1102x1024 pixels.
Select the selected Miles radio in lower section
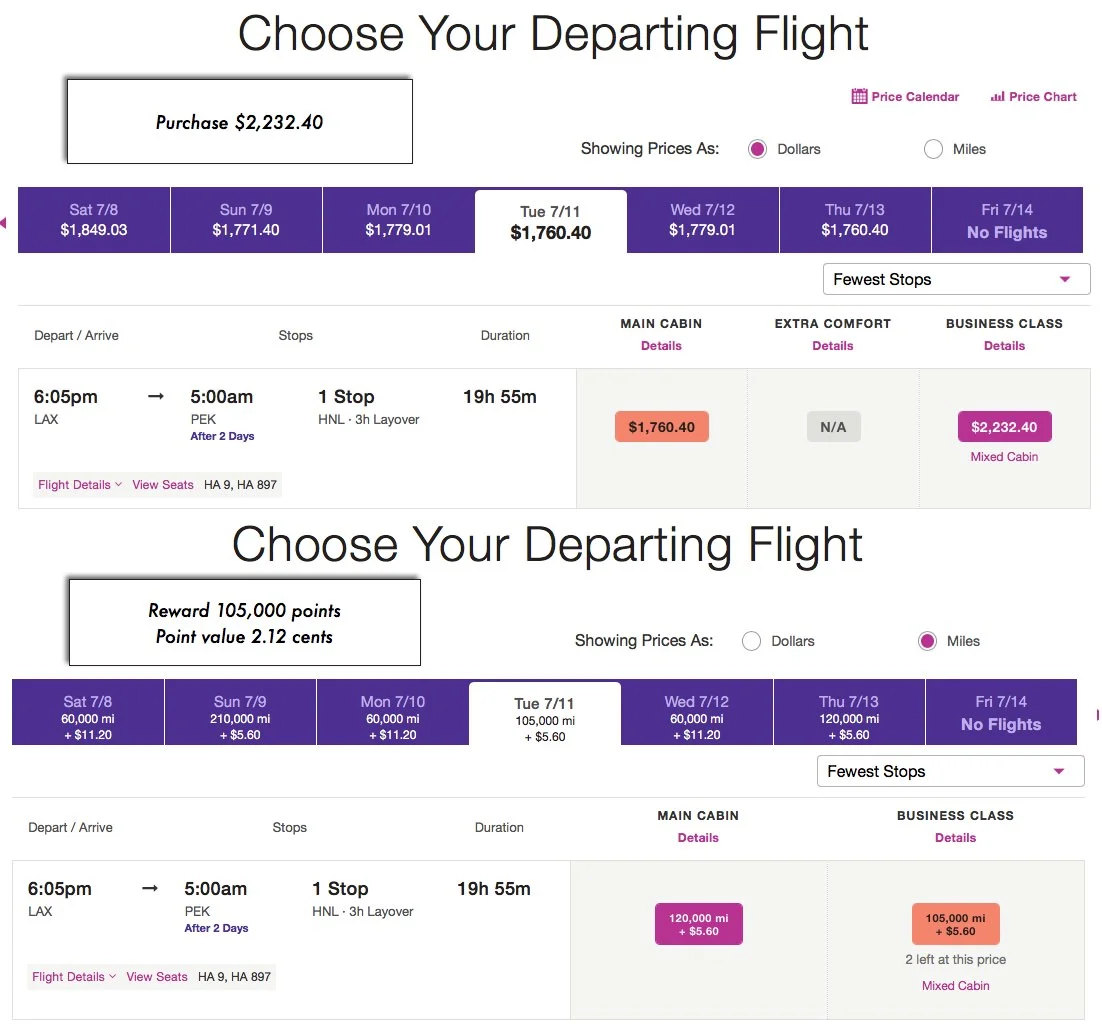click(x=928, y=641)
